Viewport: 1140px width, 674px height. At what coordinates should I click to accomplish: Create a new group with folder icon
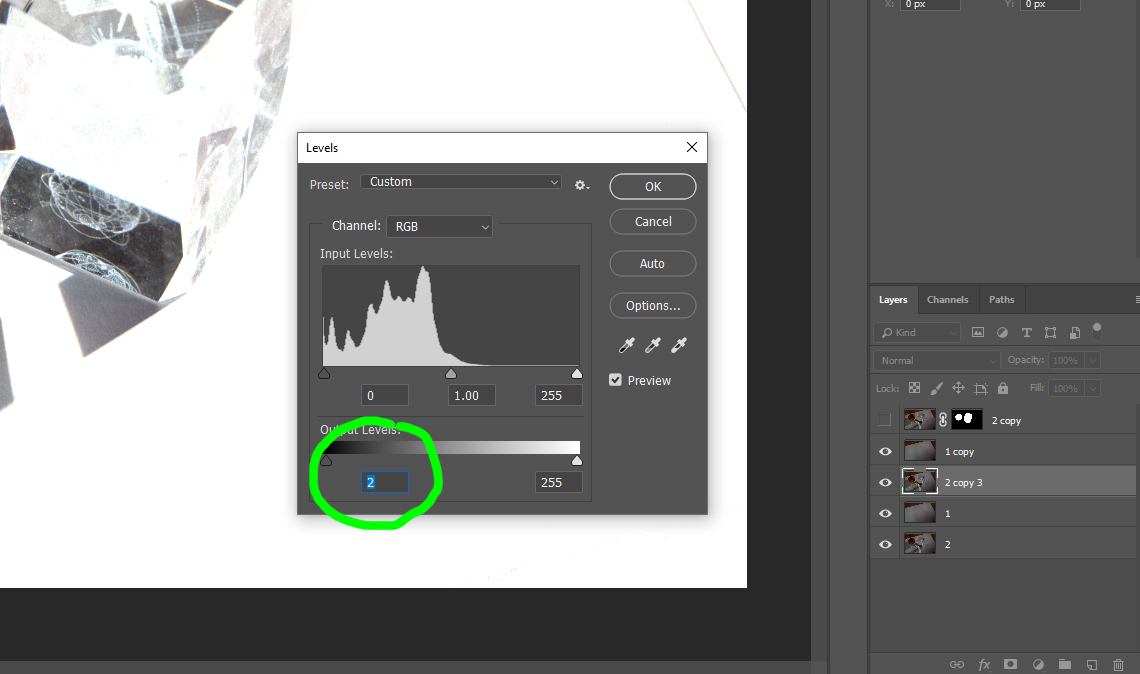1065,664
